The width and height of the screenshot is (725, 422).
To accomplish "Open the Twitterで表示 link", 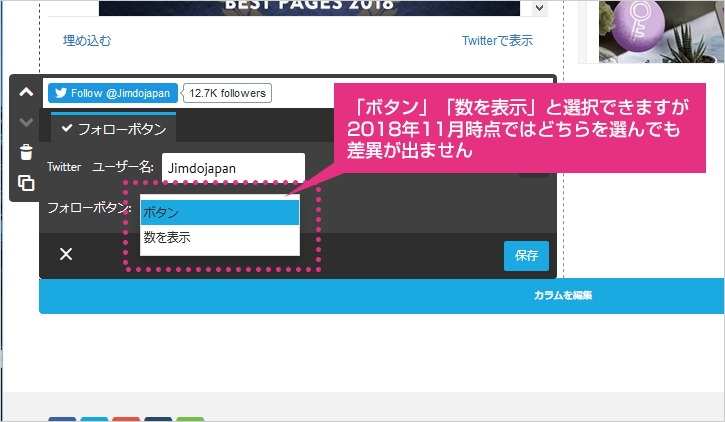I will coord(498,41).
